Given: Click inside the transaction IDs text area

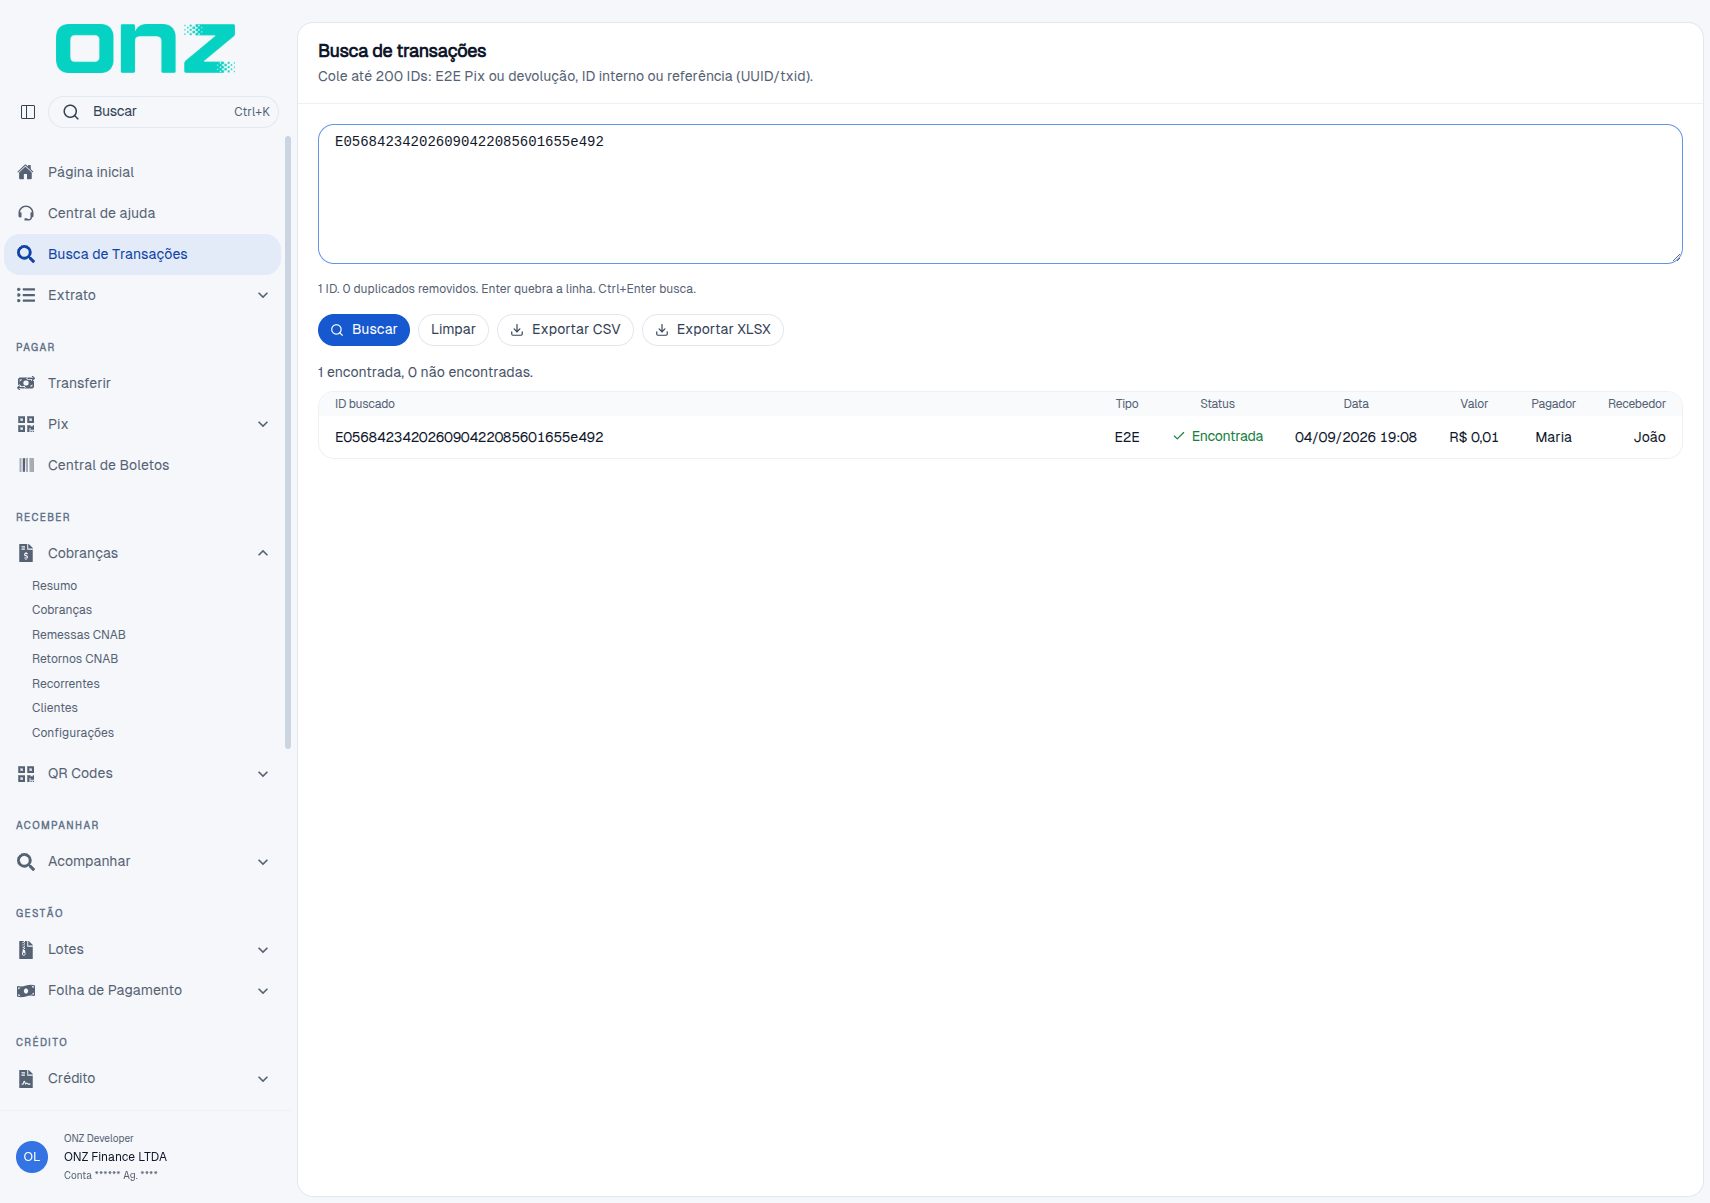Looking at the screenshot, I should (1000, 194).
